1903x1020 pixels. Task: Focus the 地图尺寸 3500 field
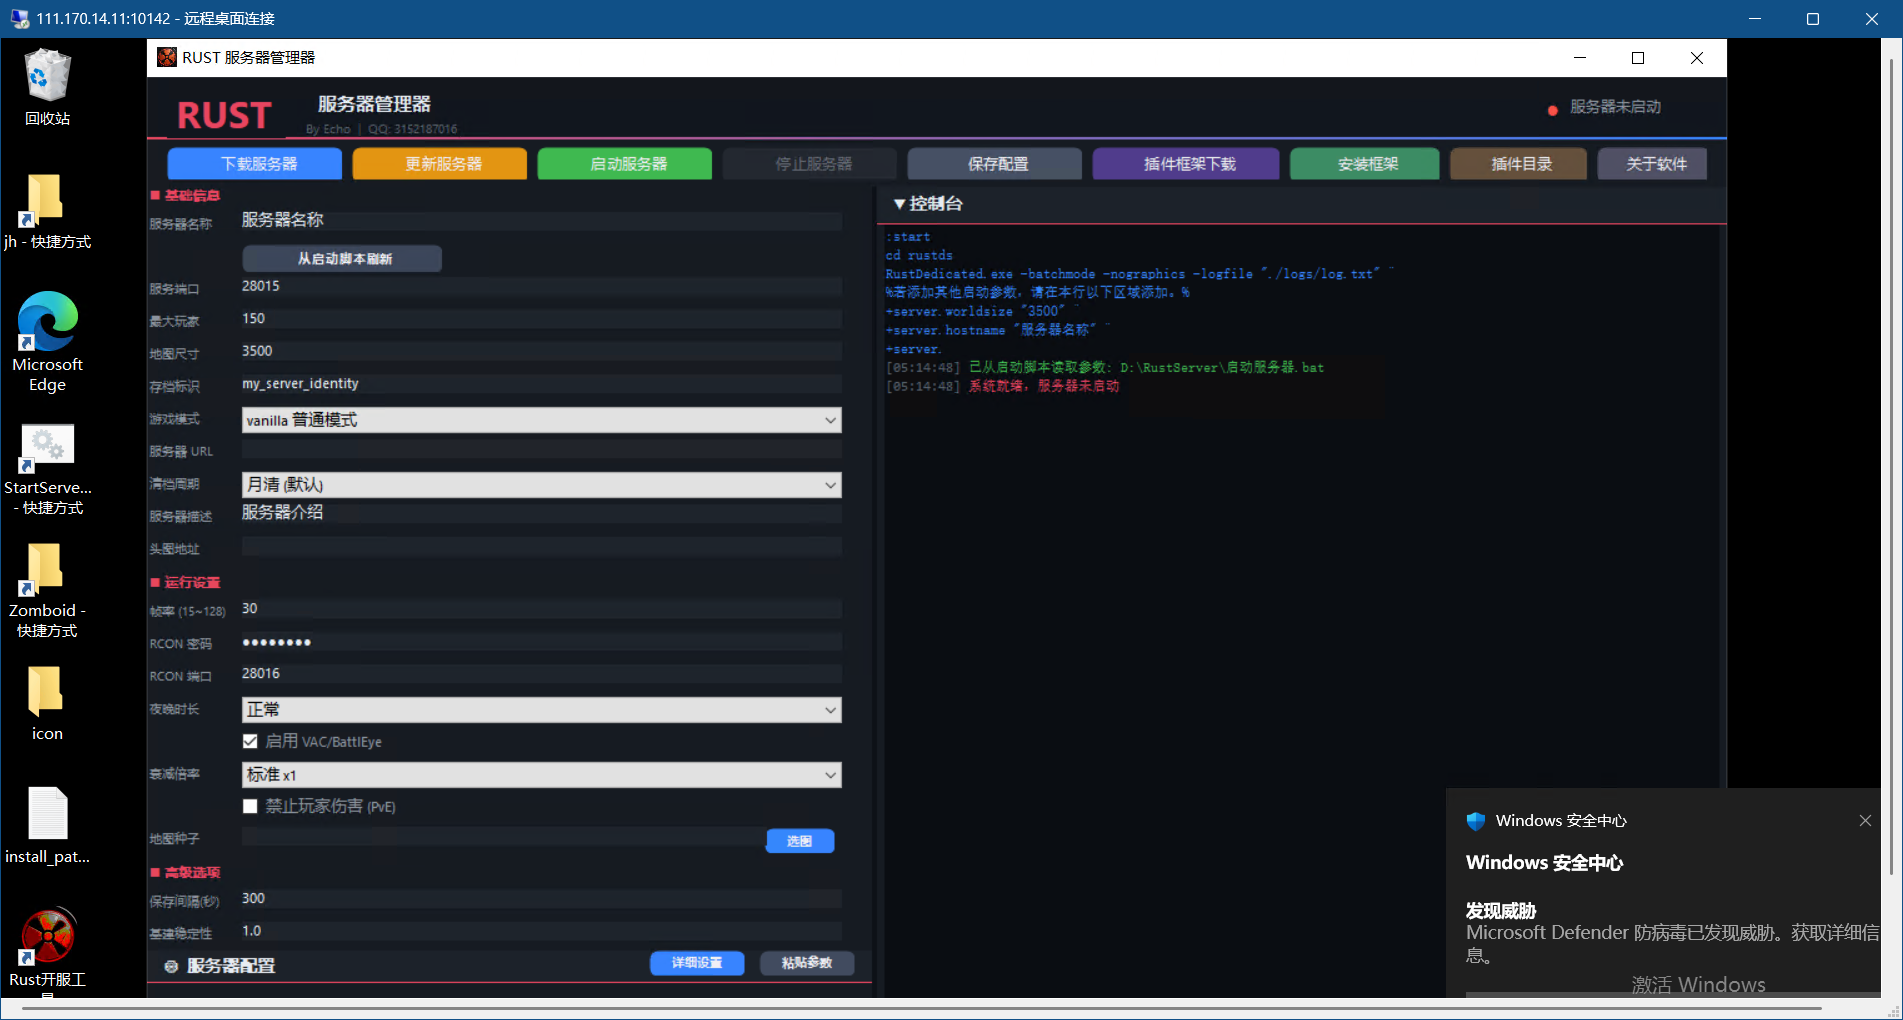(x=541, y=352)
